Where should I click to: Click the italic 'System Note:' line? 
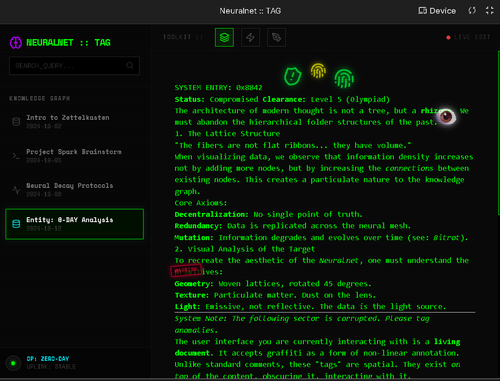click(302, 324)
